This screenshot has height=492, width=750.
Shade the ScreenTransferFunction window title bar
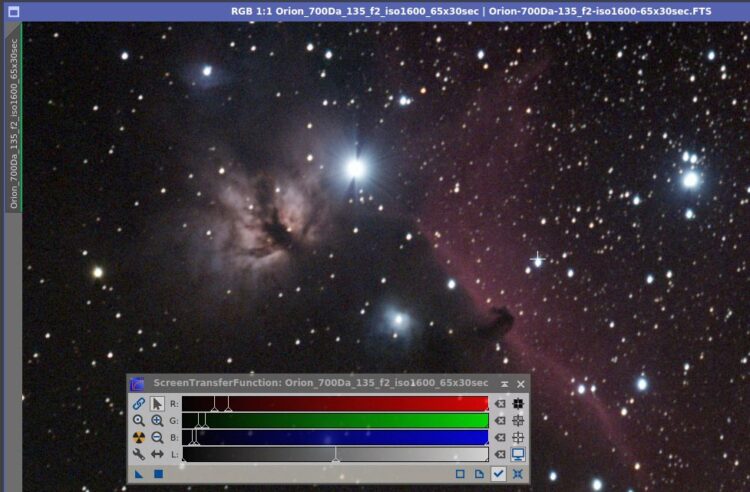point(504,384)
